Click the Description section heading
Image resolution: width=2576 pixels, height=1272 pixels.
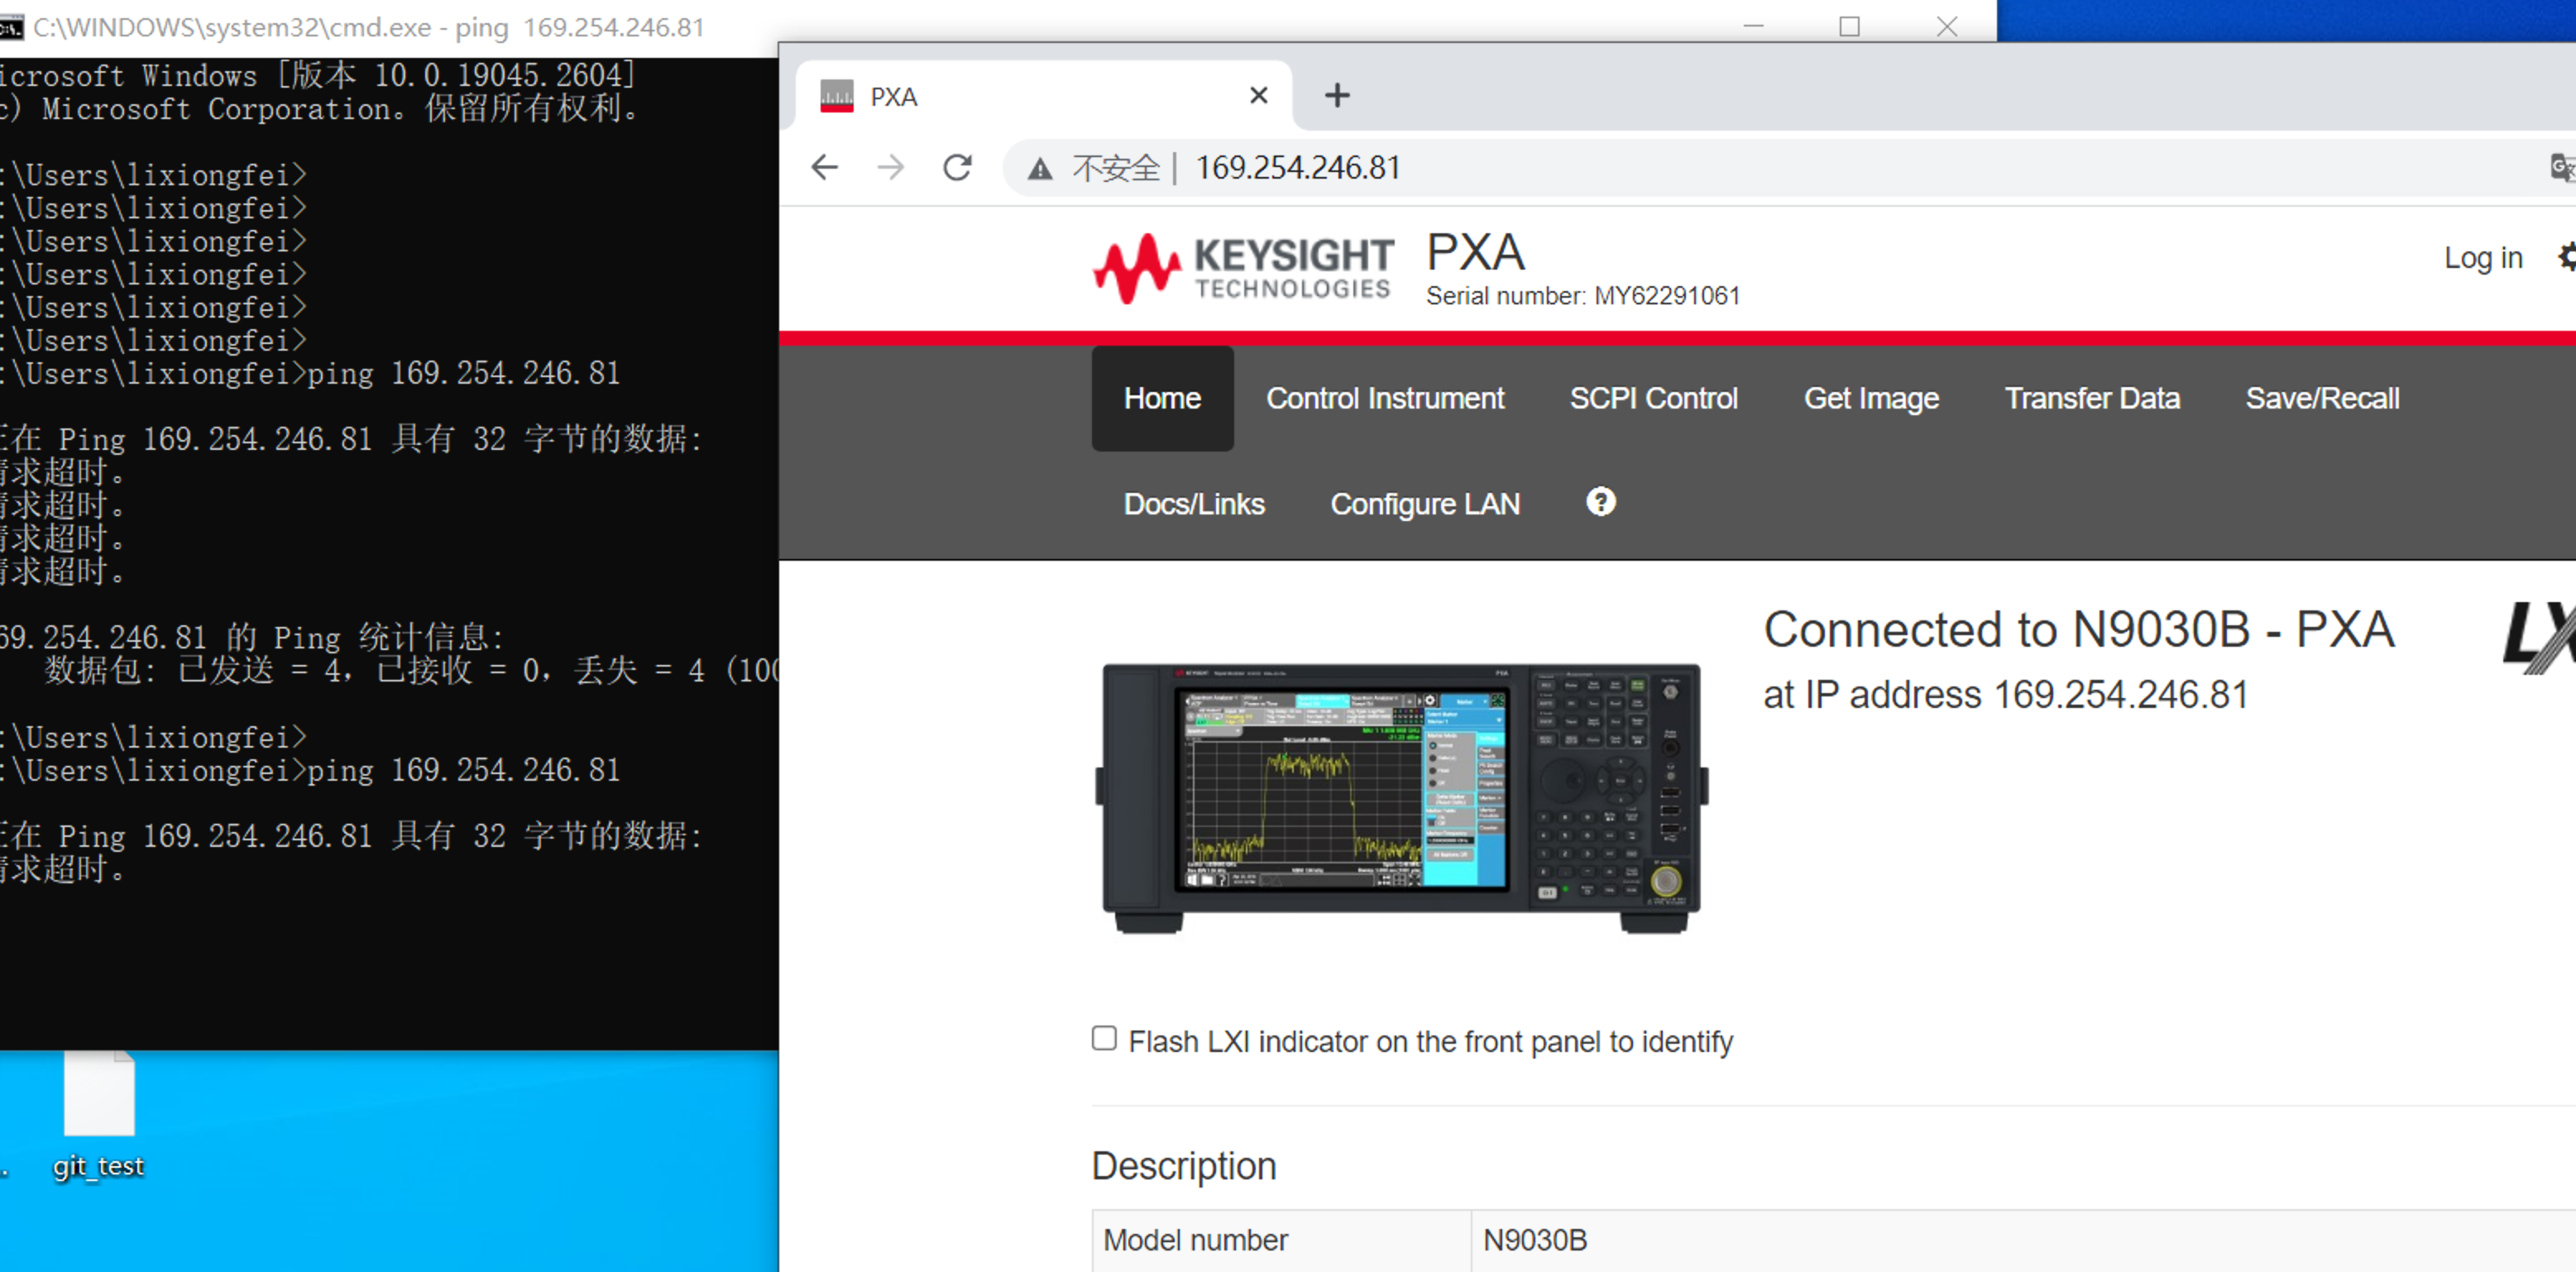pos(1184,1166)
